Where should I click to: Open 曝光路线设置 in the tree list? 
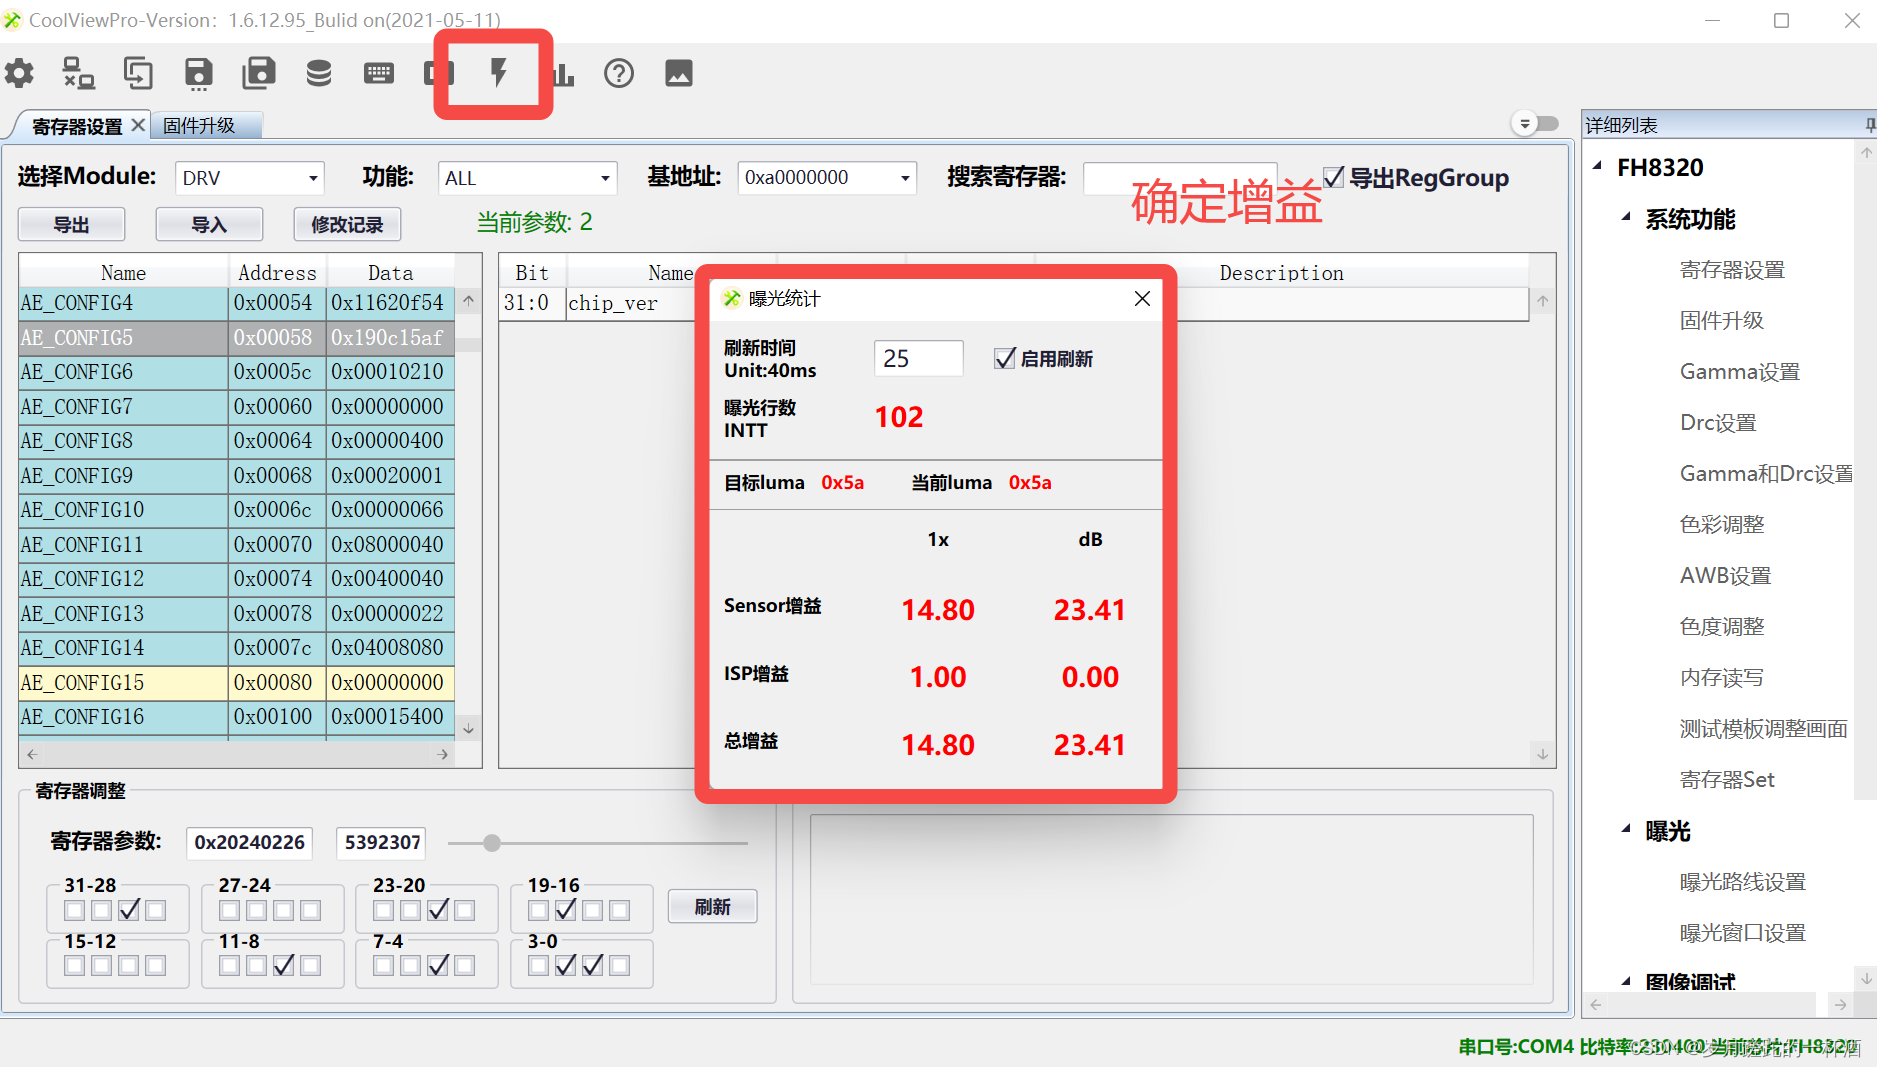click(1742, 882)
